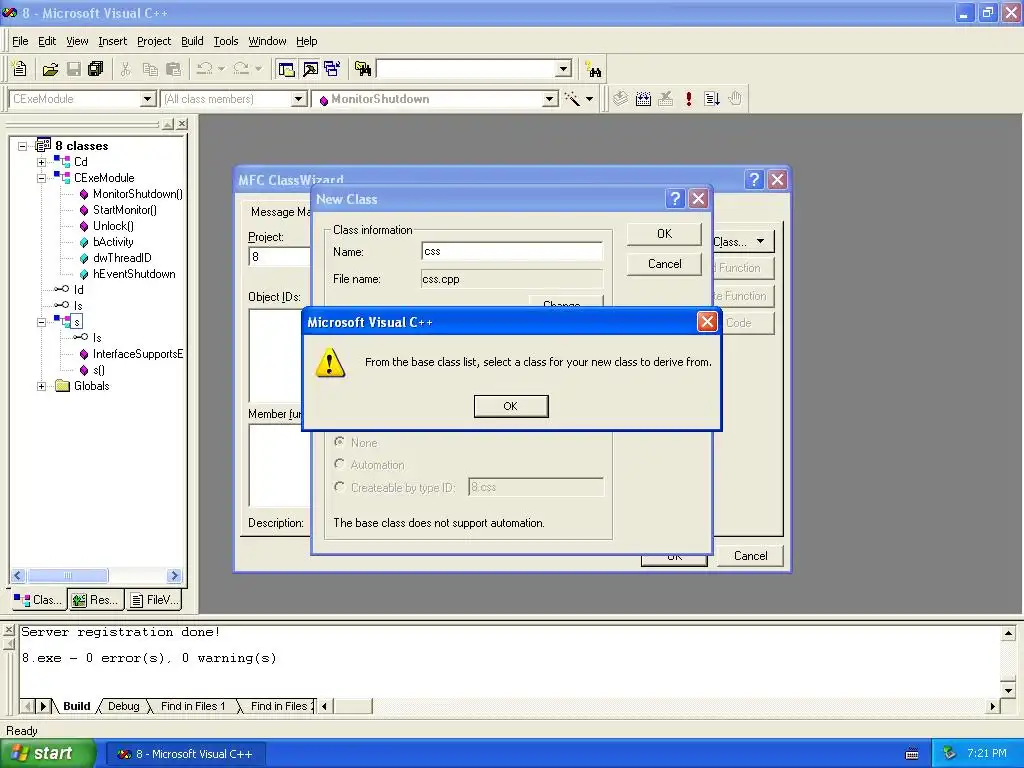Viewport: 1024px width, 768px height.
Task: Collapse the CExeModule class node
Action: coord(41,178)
